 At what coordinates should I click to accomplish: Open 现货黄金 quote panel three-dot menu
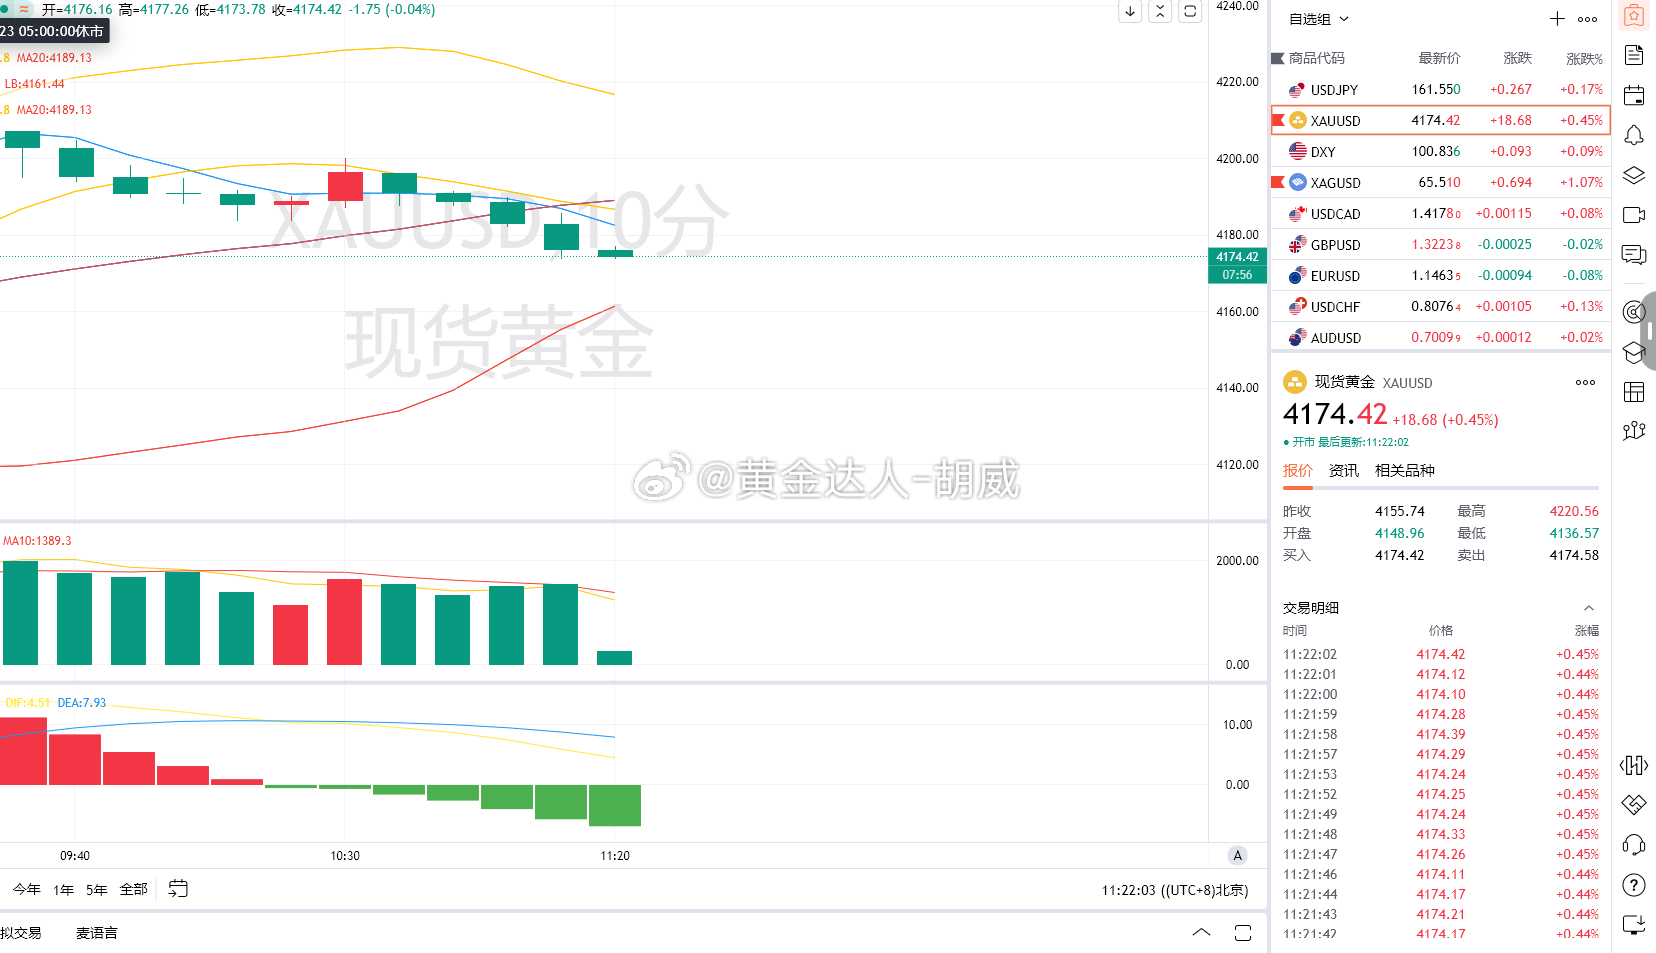(x=1585, y=382)
